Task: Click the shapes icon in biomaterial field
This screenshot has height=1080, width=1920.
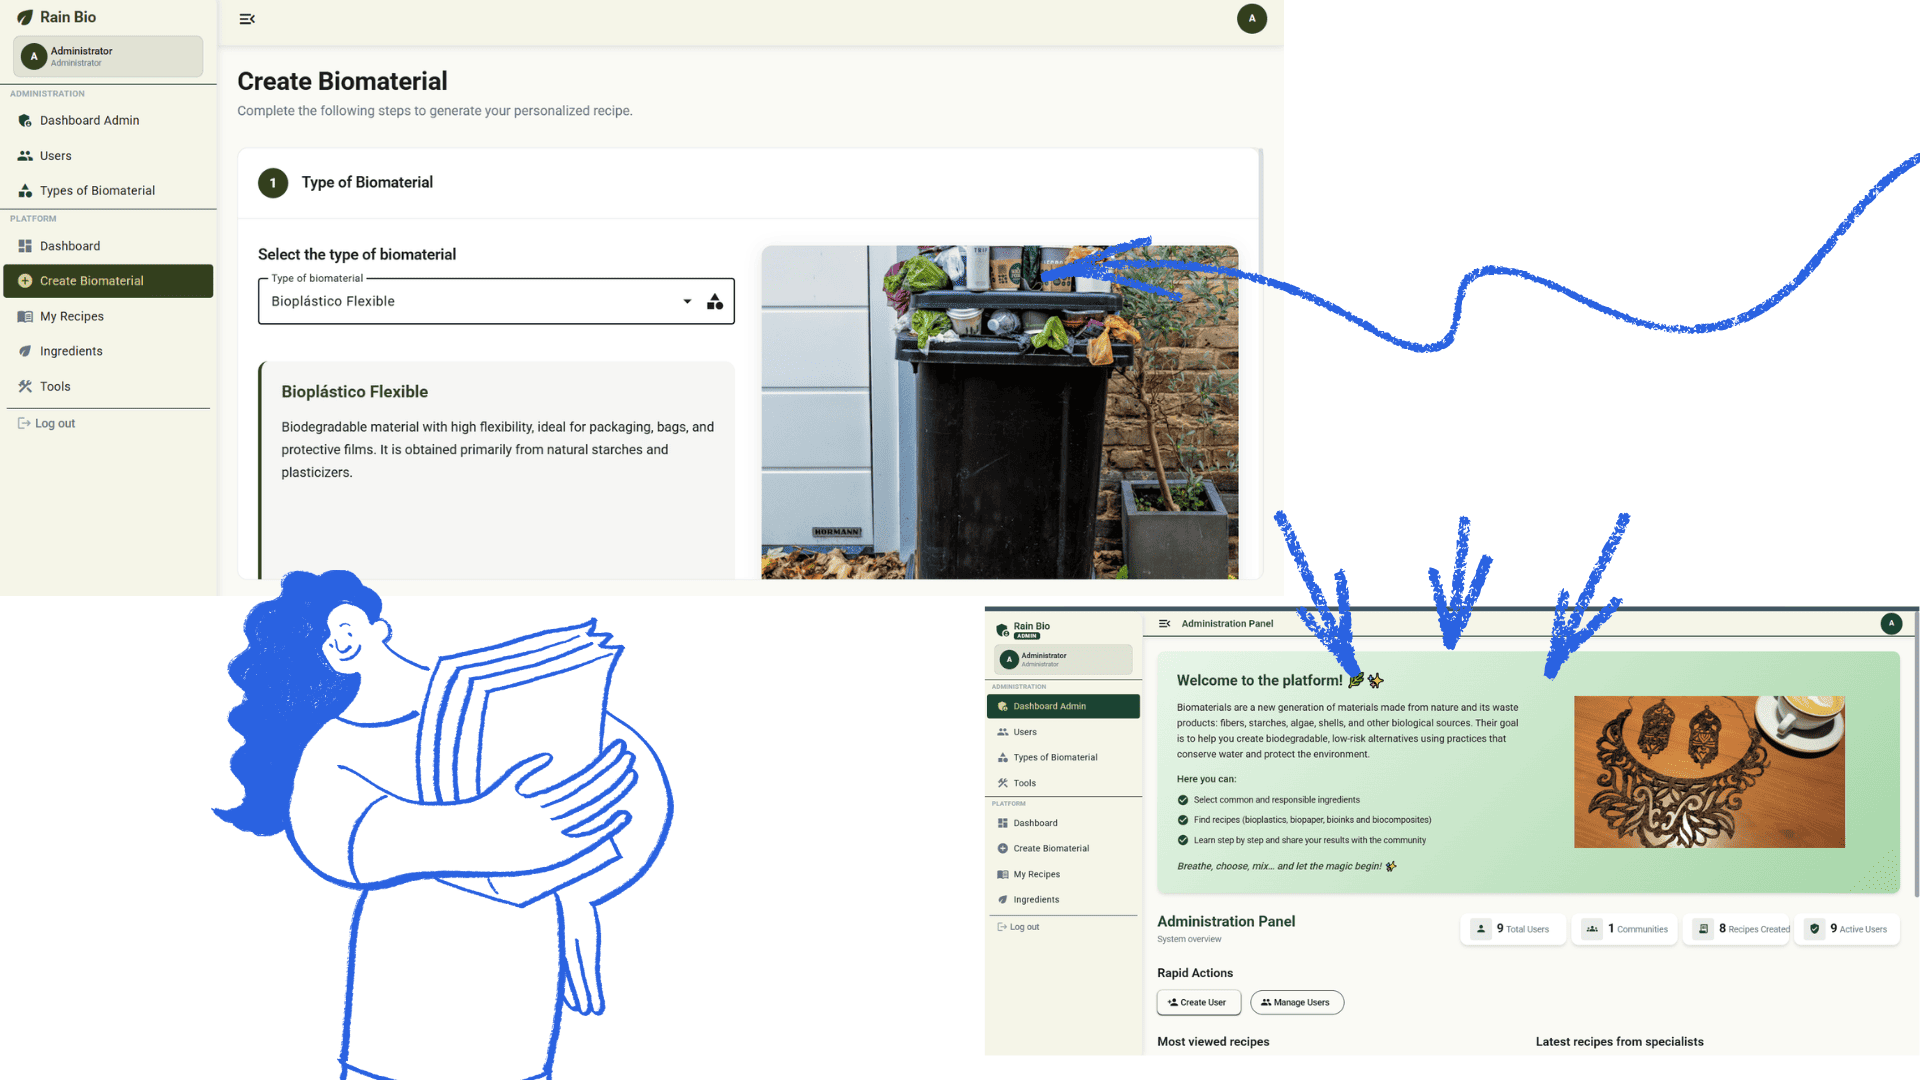Action: tap(715, 302)
